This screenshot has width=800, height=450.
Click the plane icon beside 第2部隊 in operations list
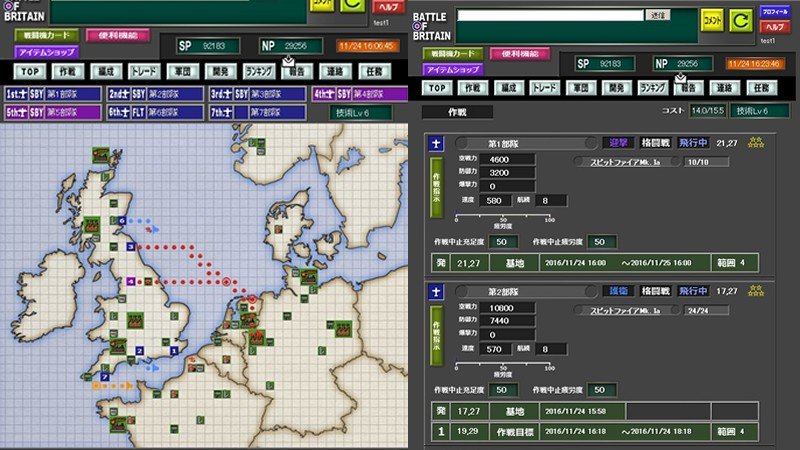(x=437, y=291)
